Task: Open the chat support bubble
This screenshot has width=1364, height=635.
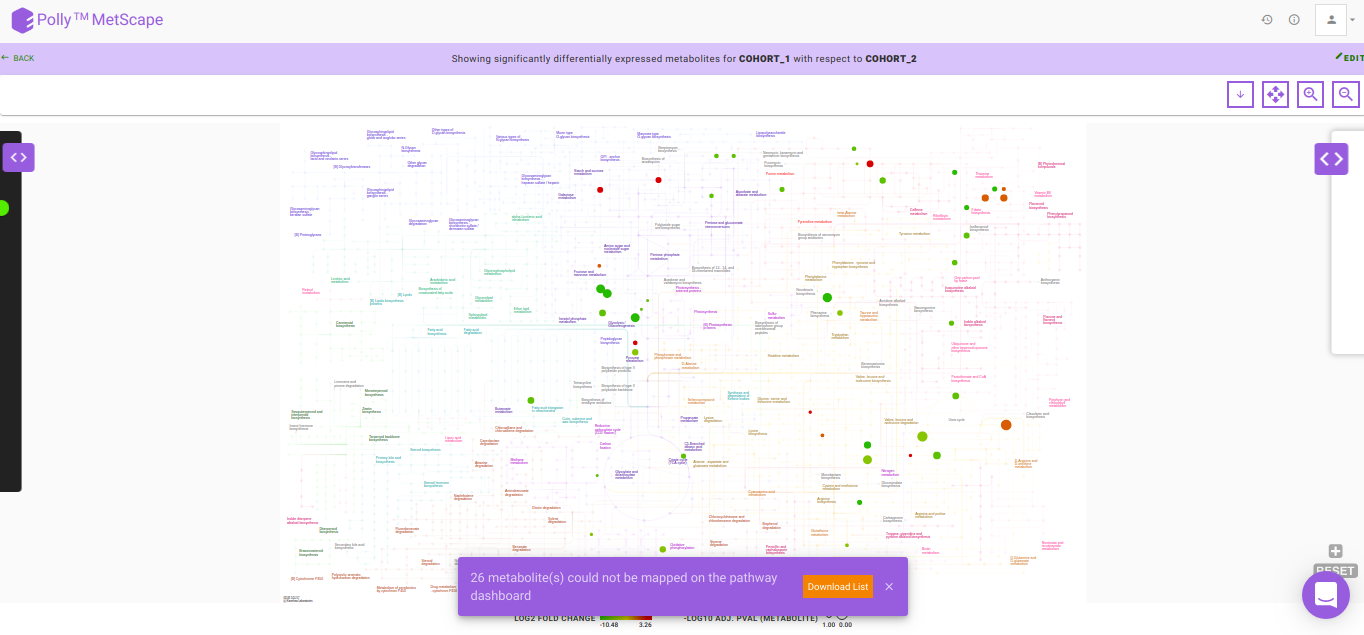Action: pos(1326,596)
